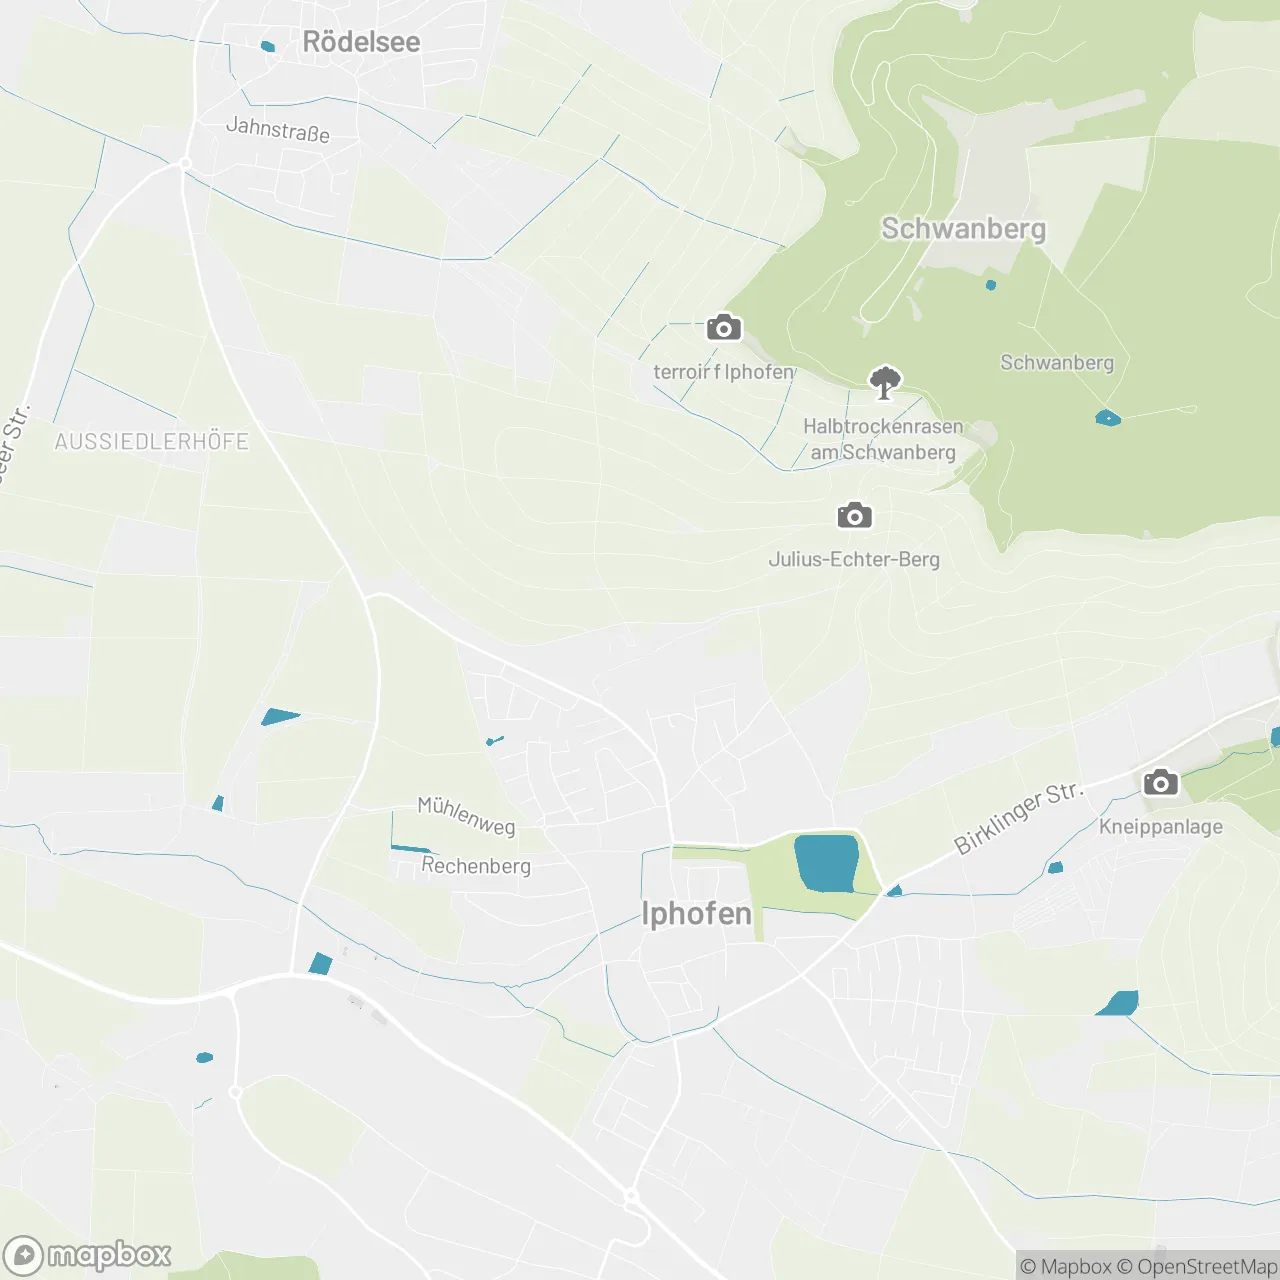Click the Iphofen town label

(x=696, y=913)
